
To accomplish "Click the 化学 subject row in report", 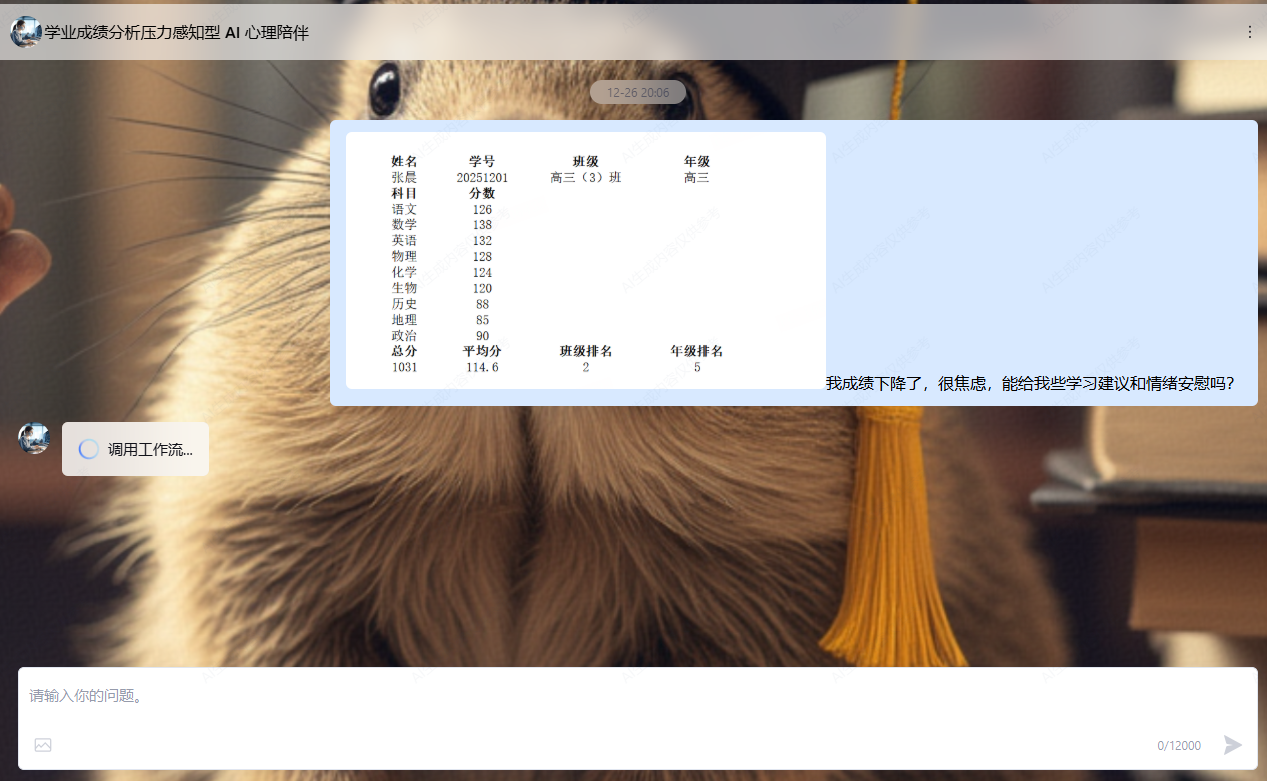I will pos(442,273).
